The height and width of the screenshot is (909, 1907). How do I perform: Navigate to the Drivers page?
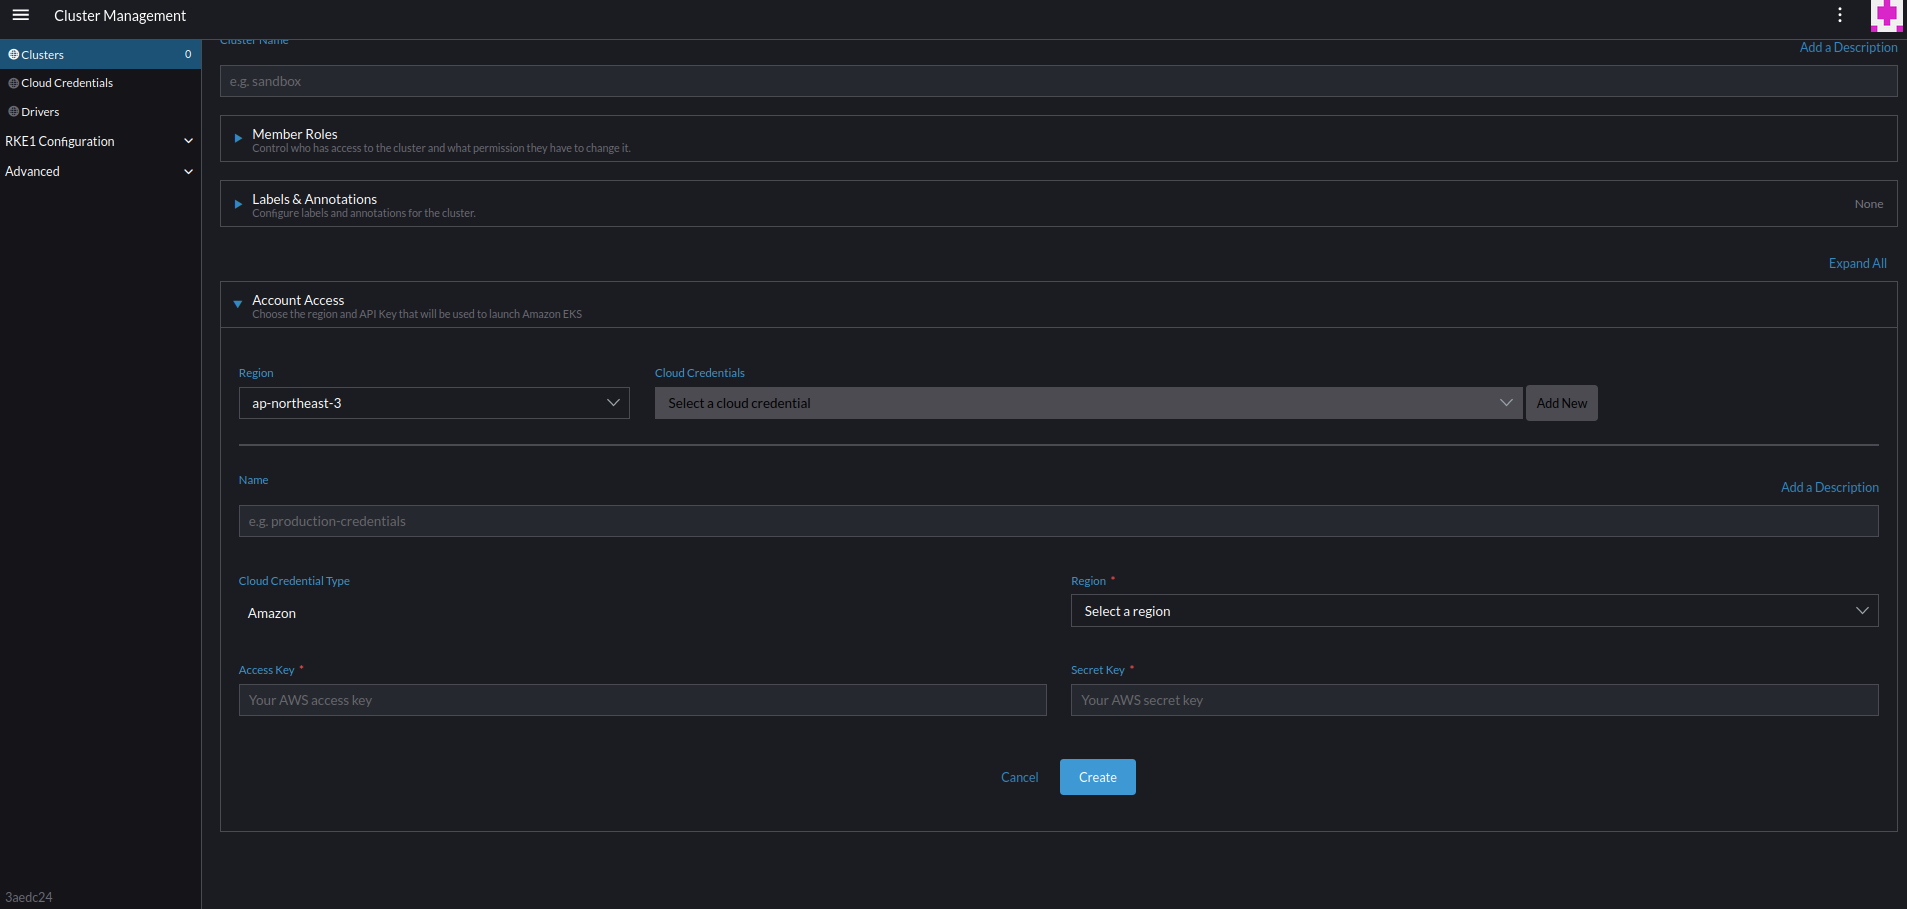point(40,111)
